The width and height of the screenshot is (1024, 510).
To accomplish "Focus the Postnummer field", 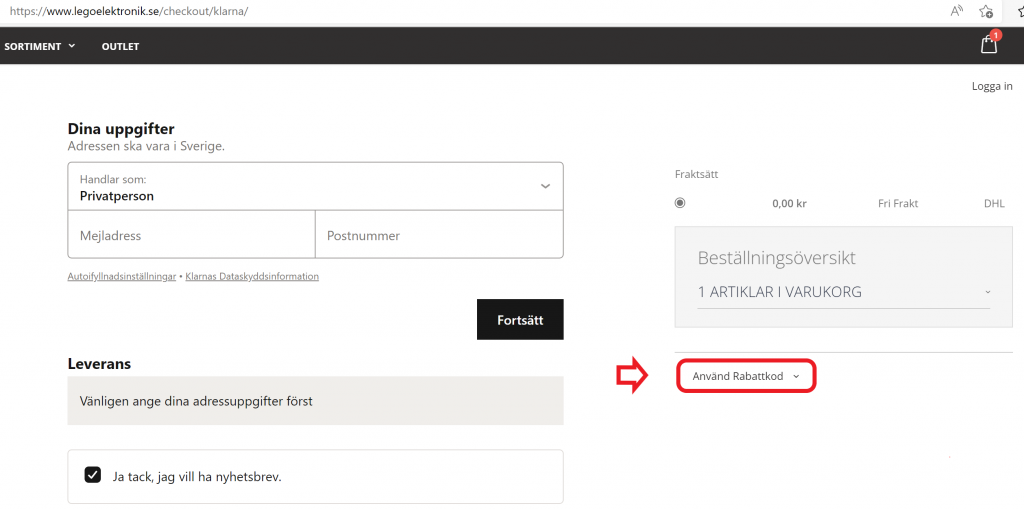I will (439, 236).
